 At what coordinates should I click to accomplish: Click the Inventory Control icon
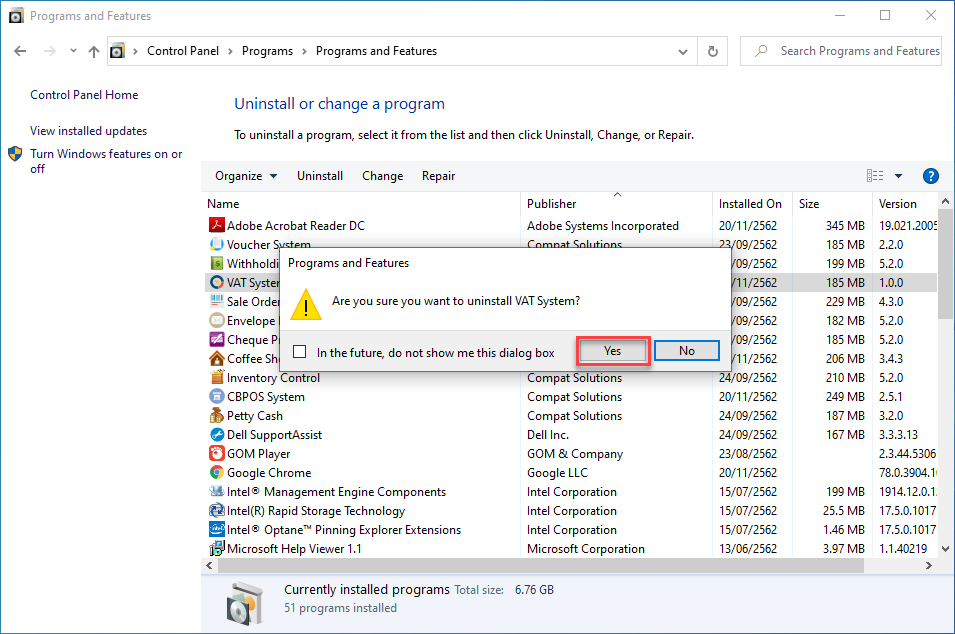pyautogui.click(x=216, y=378)
